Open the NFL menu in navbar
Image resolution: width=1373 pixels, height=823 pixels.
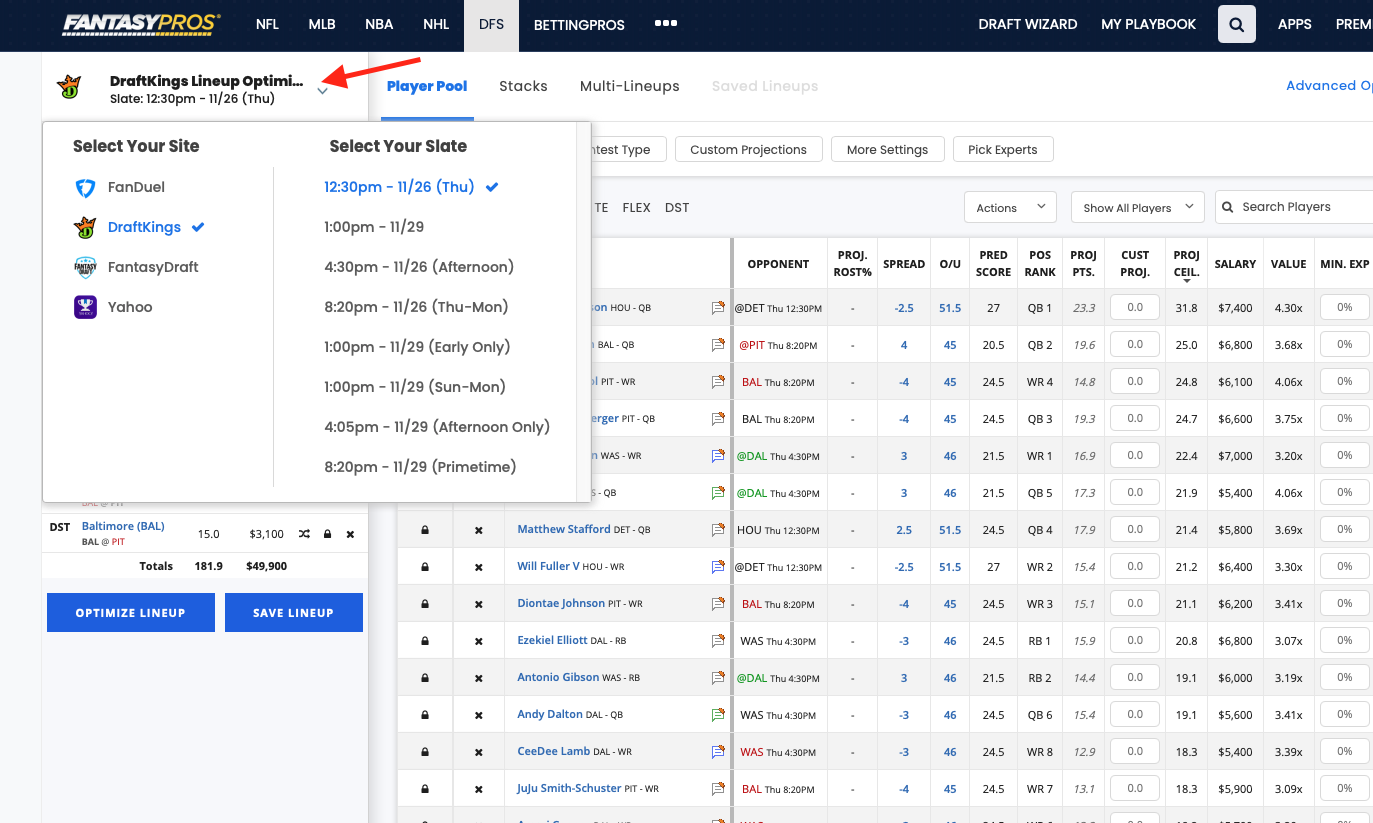pos(267,24)
